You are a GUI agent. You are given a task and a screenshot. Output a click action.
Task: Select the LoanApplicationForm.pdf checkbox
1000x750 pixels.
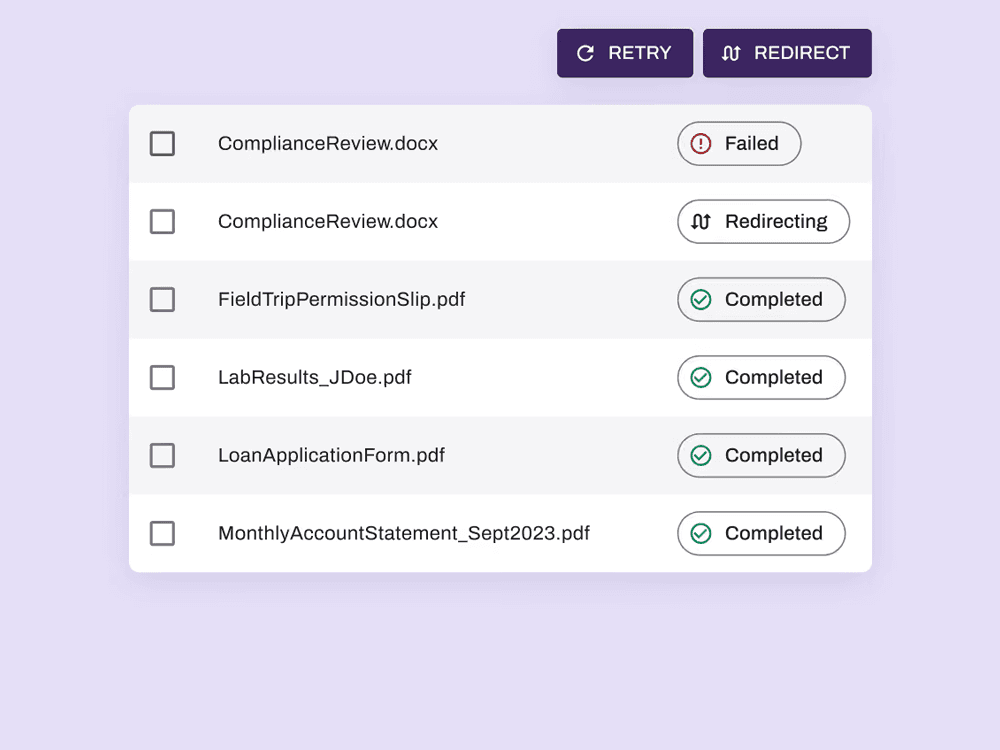[162, 455]
